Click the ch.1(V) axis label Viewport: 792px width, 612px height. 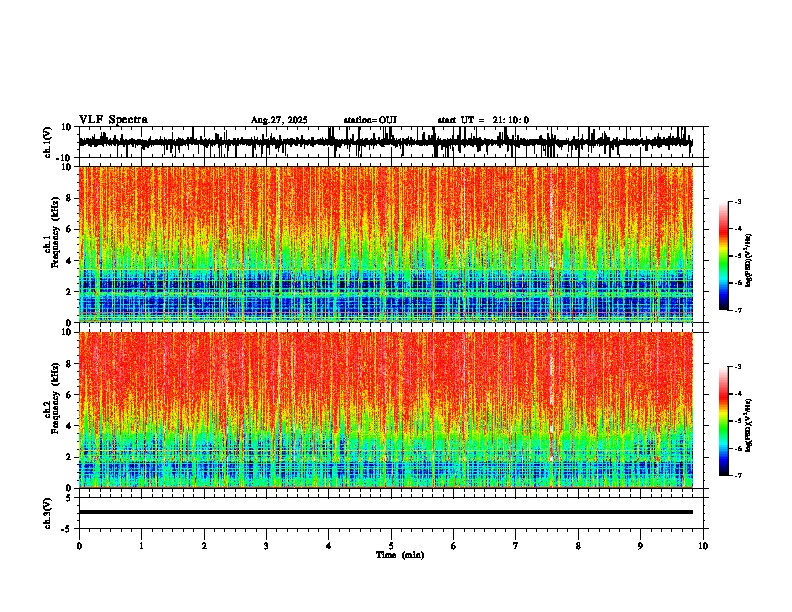(x=48, y=142)
